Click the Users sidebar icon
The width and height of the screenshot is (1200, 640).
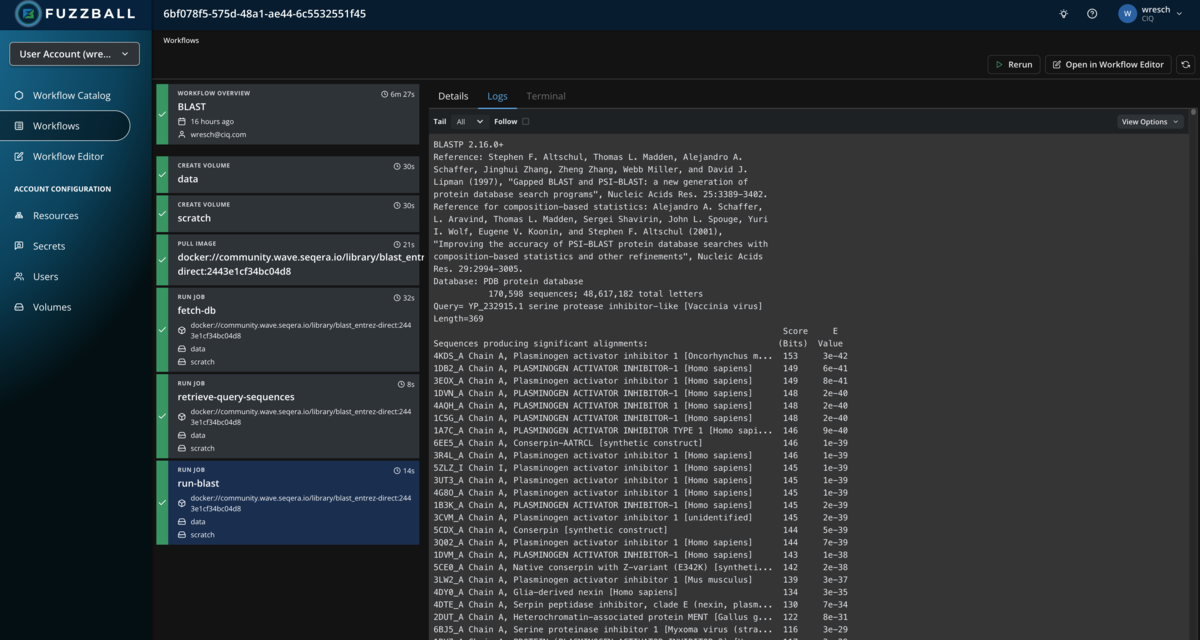coord(20,276)
